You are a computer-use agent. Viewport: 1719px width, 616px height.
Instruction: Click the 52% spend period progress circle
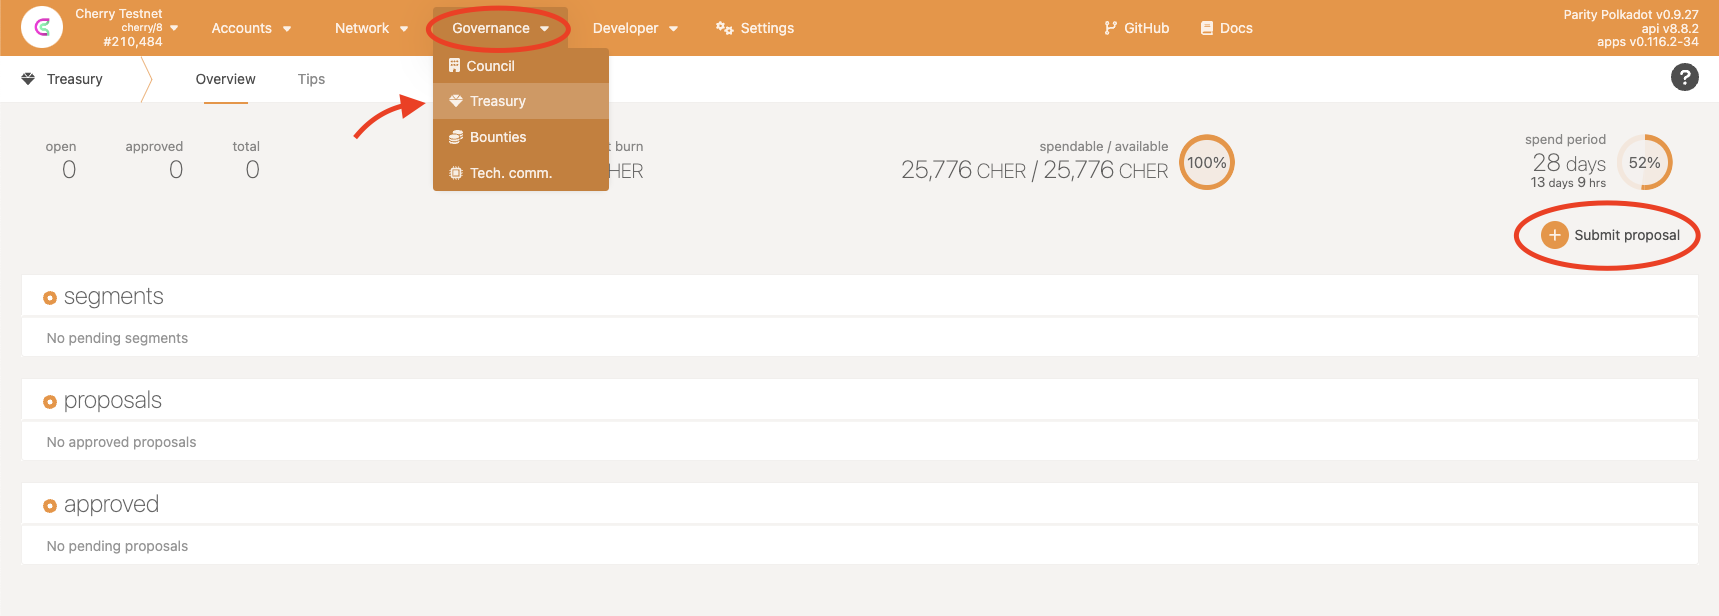pyautogui.click(x=1644, y=162)
